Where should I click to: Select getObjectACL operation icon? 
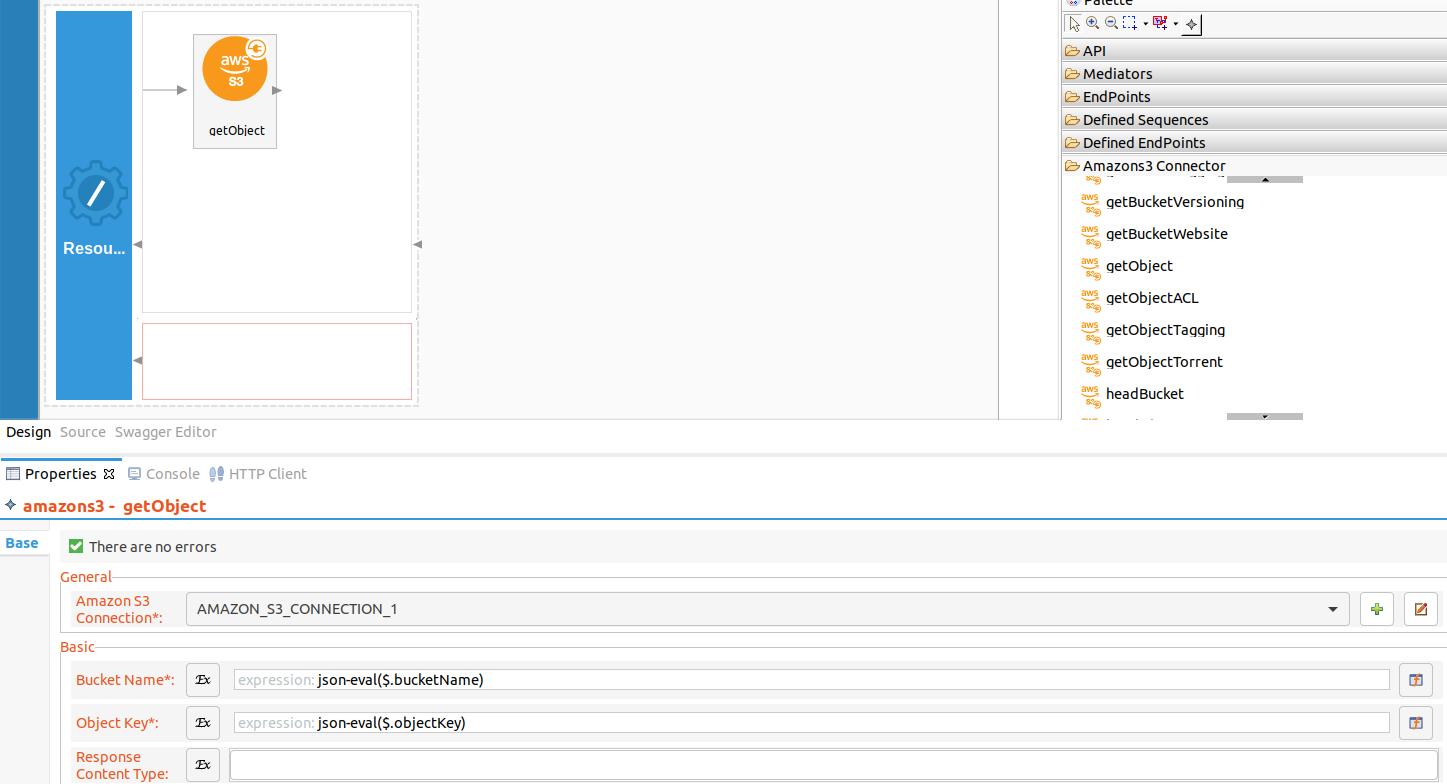(1091, 298)
